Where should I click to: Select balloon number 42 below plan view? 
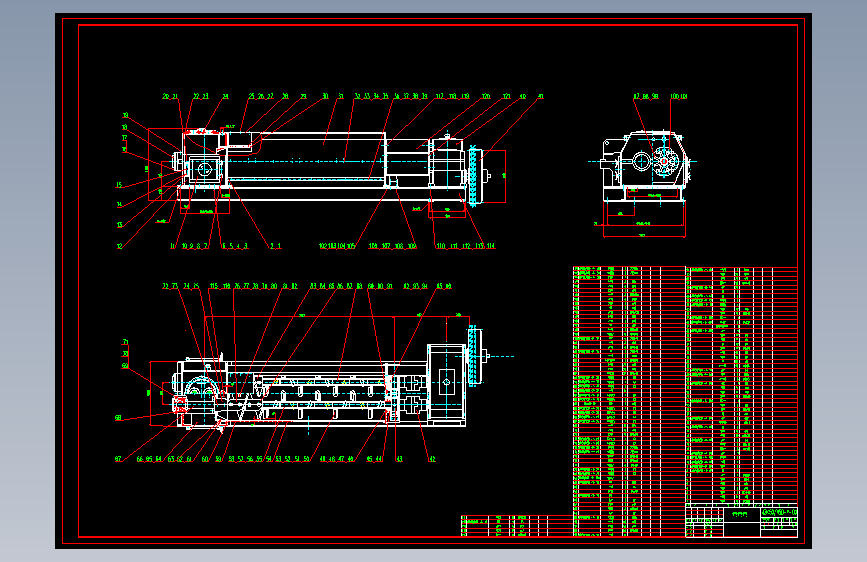(432, 459)
